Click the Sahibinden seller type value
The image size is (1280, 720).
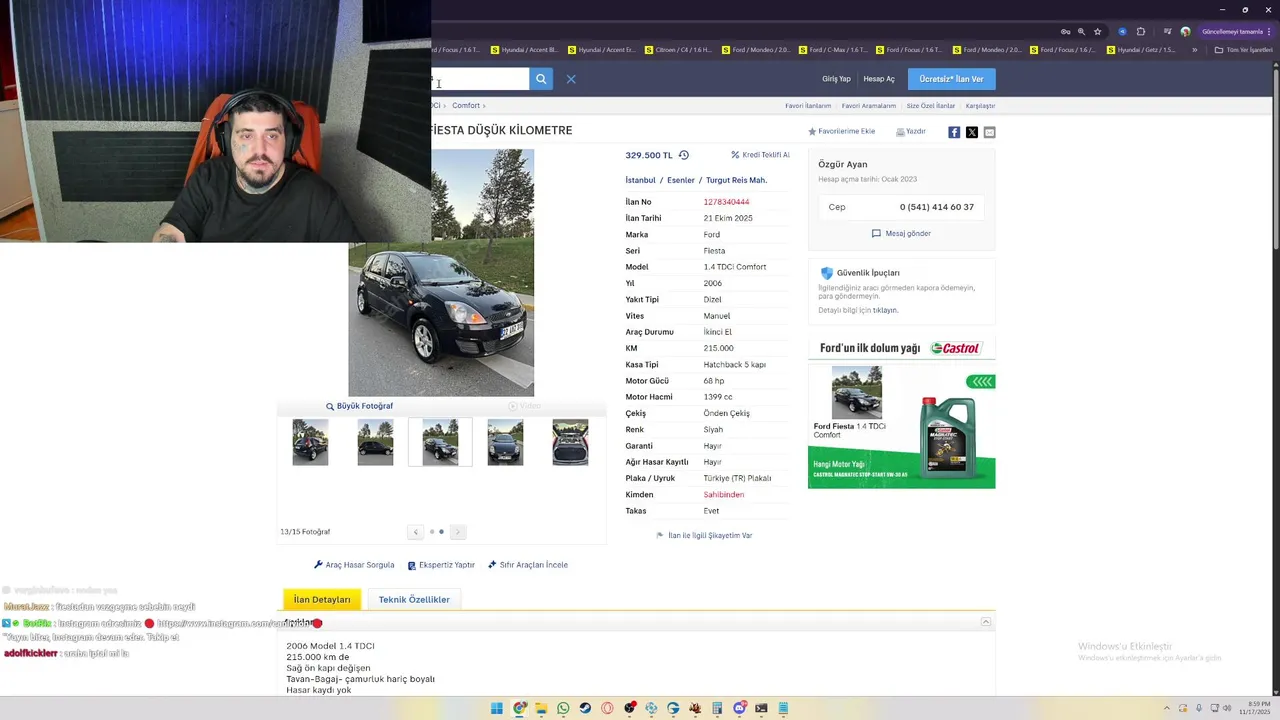click(723, 495)
